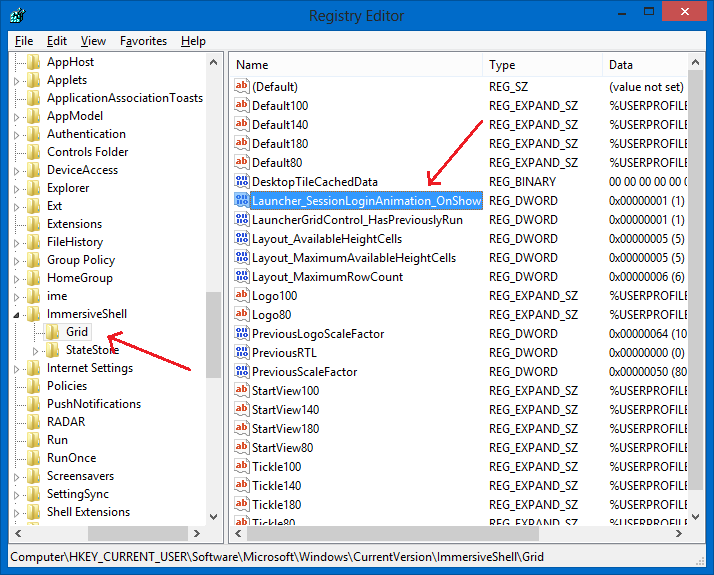
Task: Select the HomeGroup key in the tree
Action: 80,278
